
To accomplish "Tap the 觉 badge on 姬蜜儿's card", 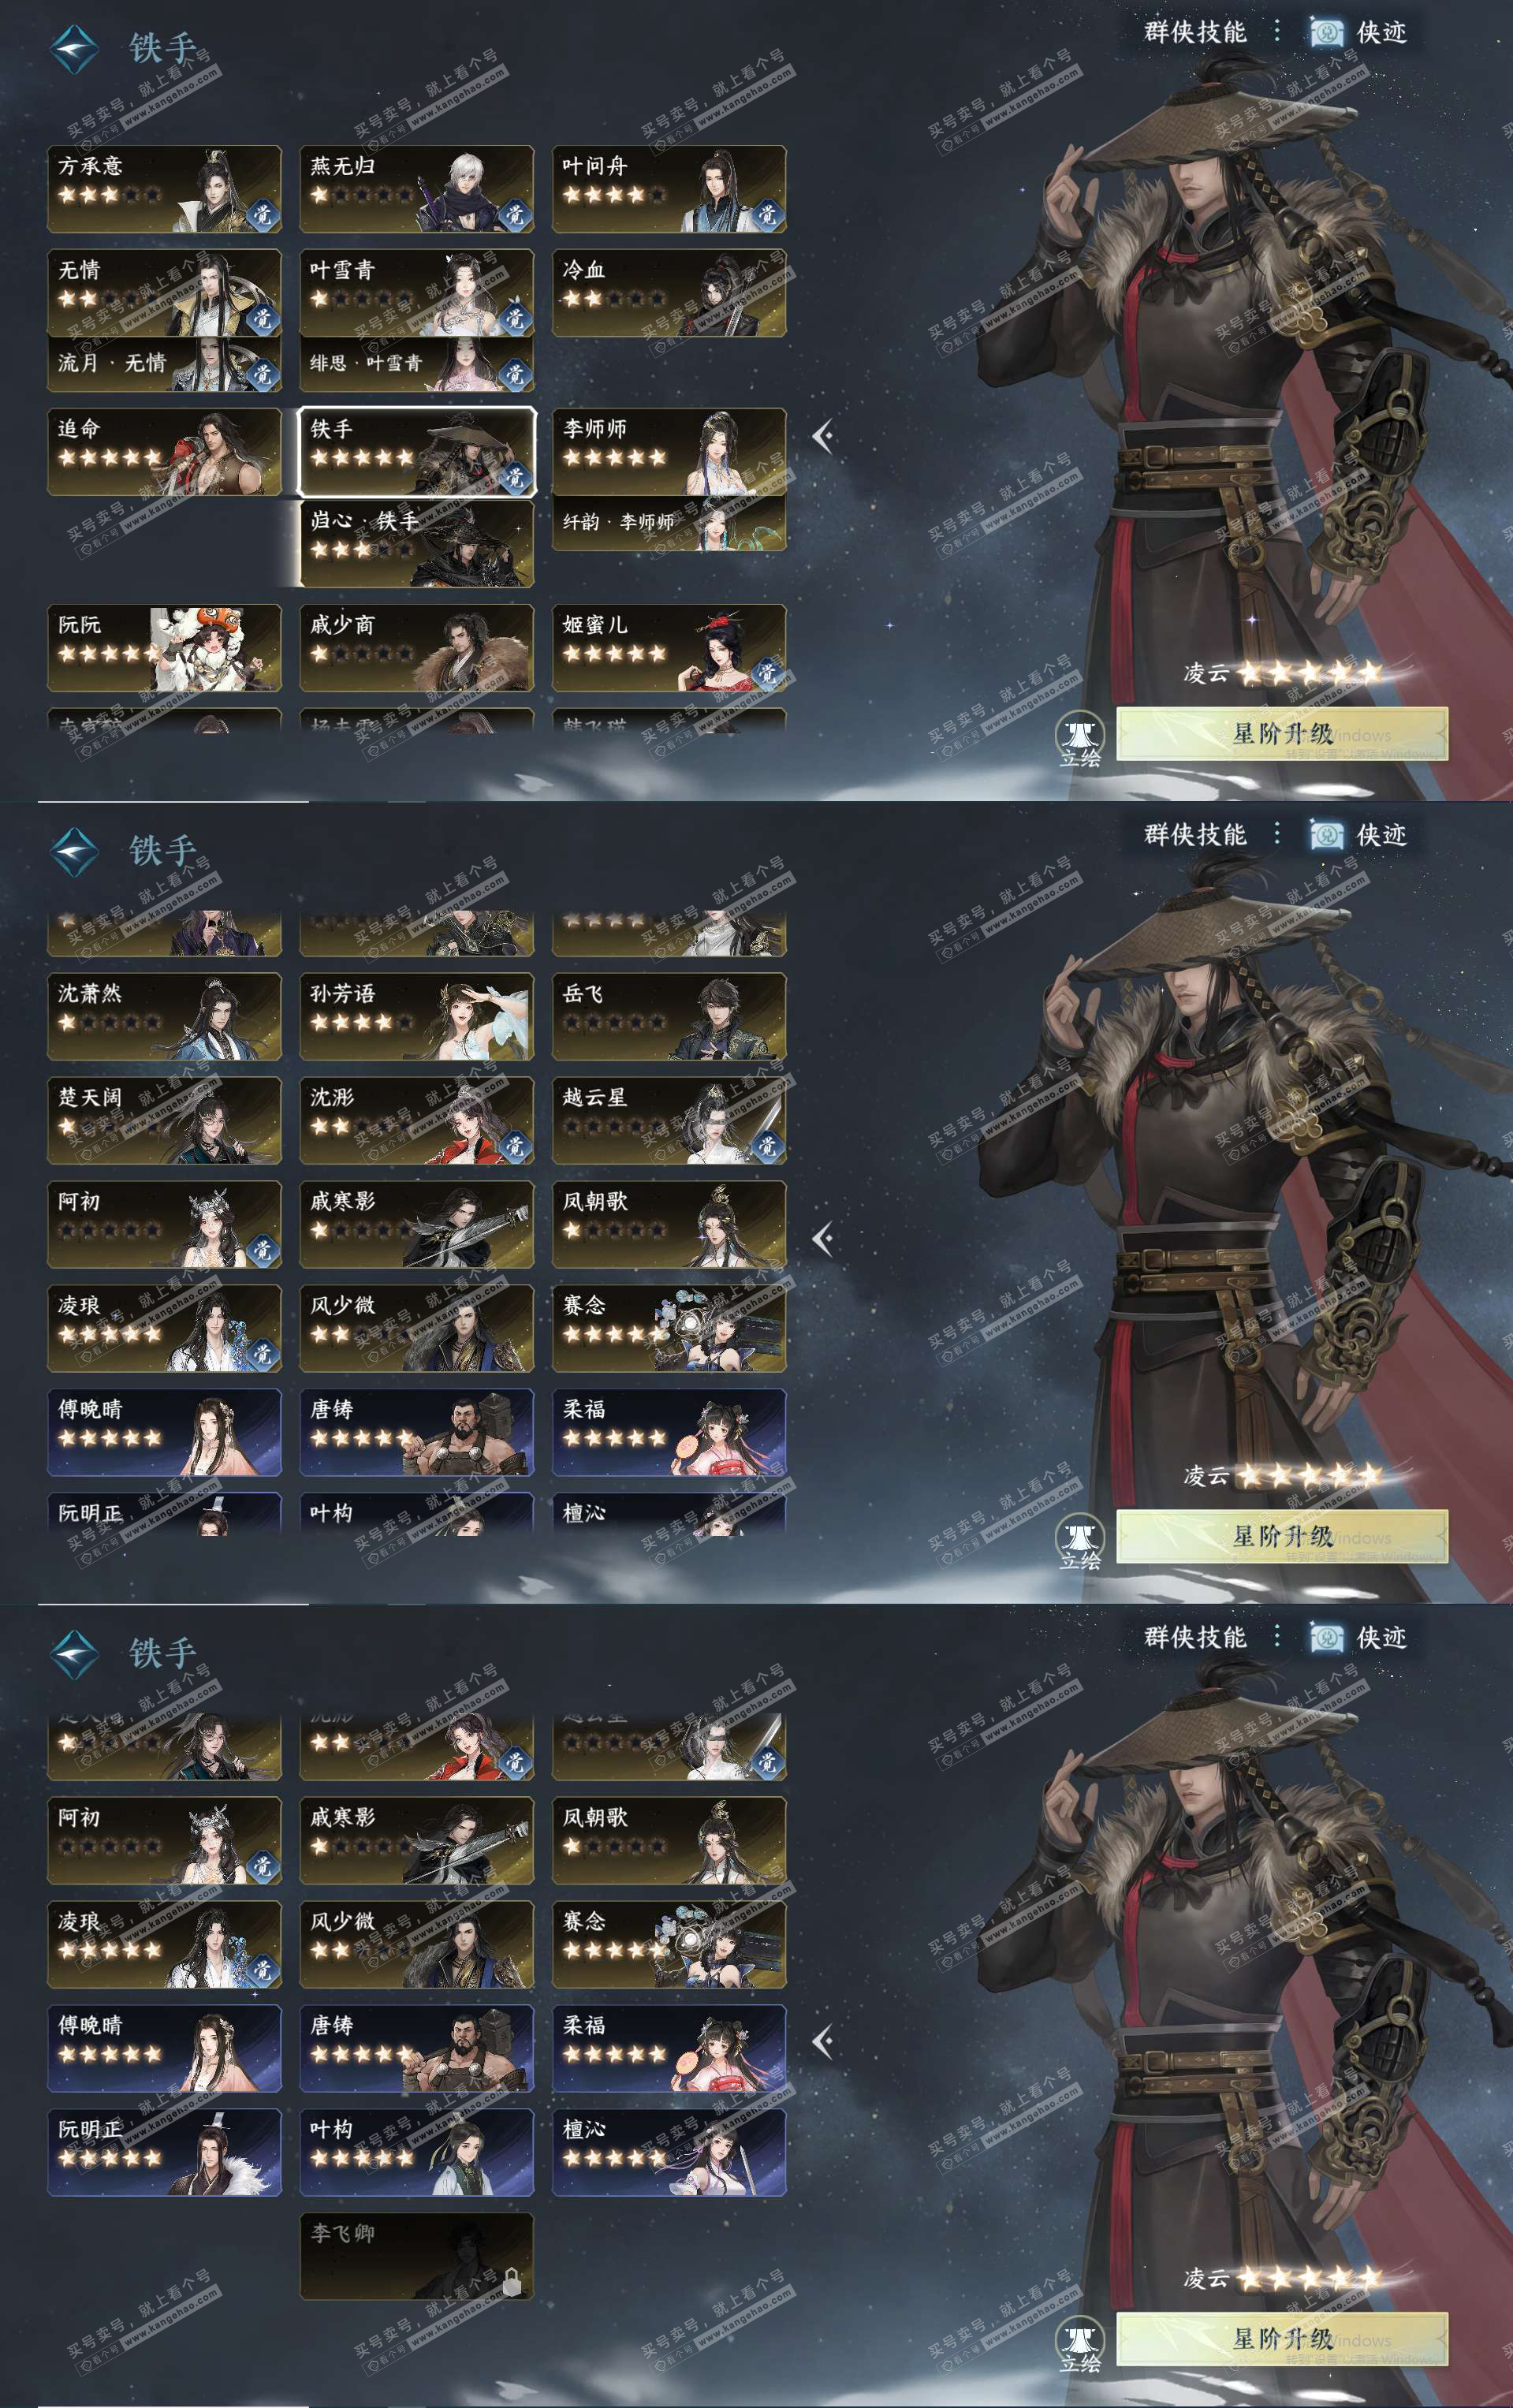I will [x=767, y=672].
